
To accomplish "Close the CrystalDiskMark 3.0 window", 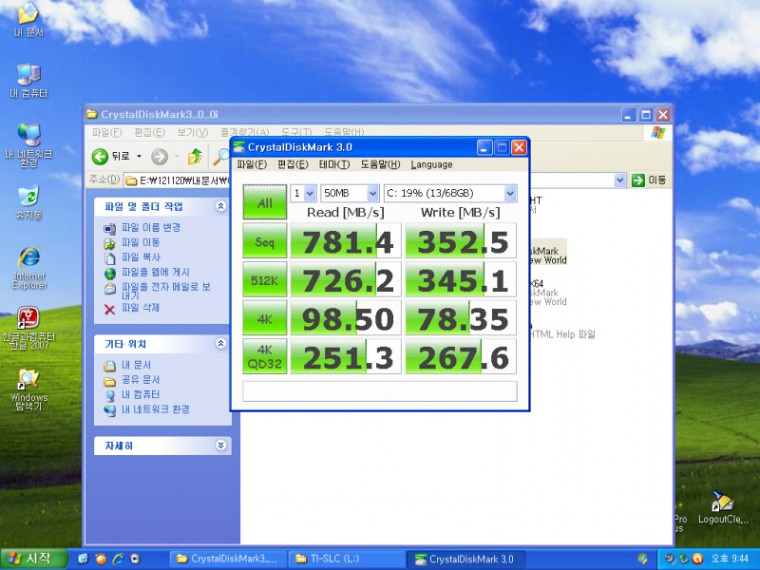I will pos(519,147).
